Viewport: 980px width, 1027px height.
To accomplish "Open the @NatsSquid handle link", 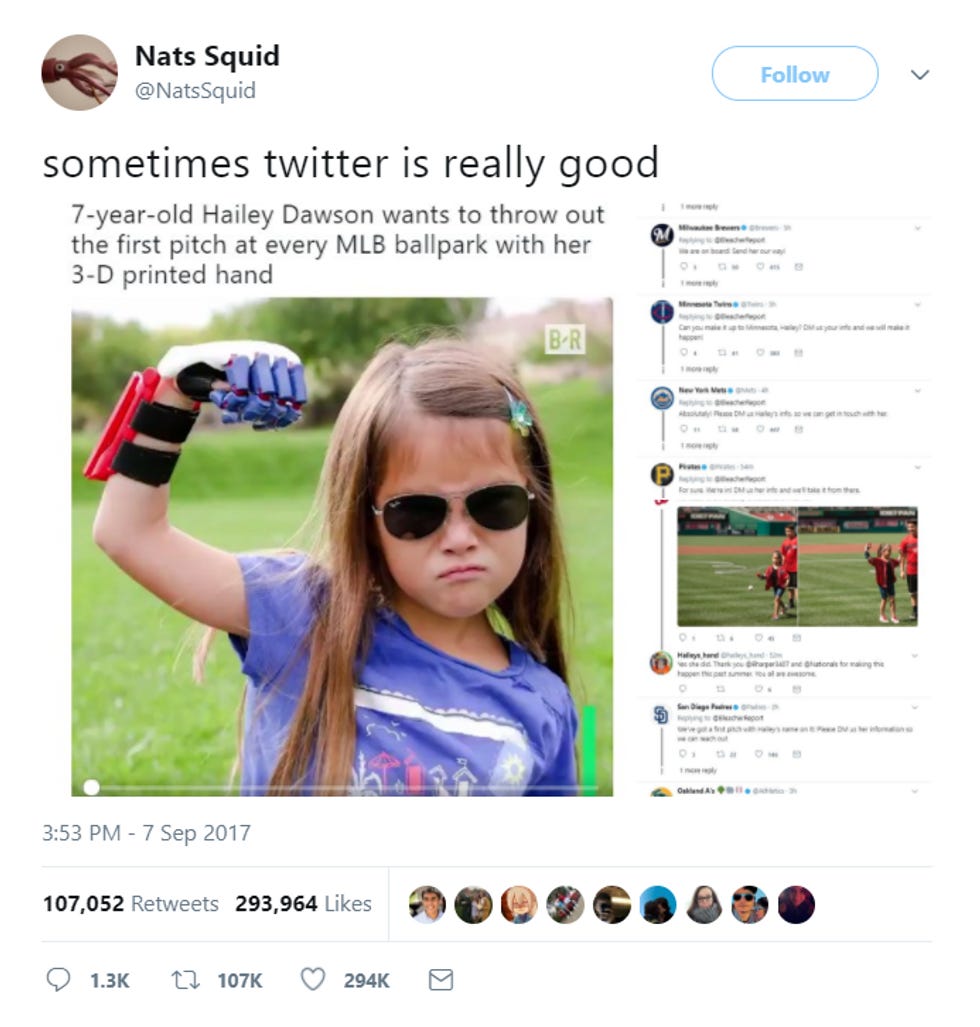I will tap(195, 90).
